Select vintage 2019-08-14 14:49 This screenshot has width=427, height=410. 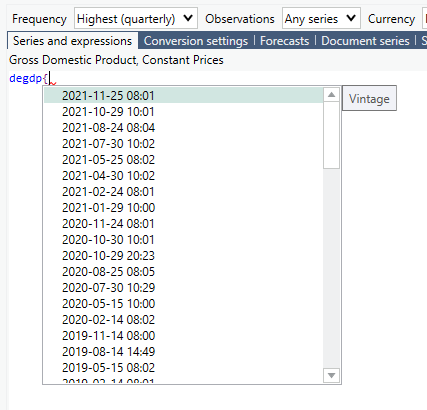pos(184,352)
